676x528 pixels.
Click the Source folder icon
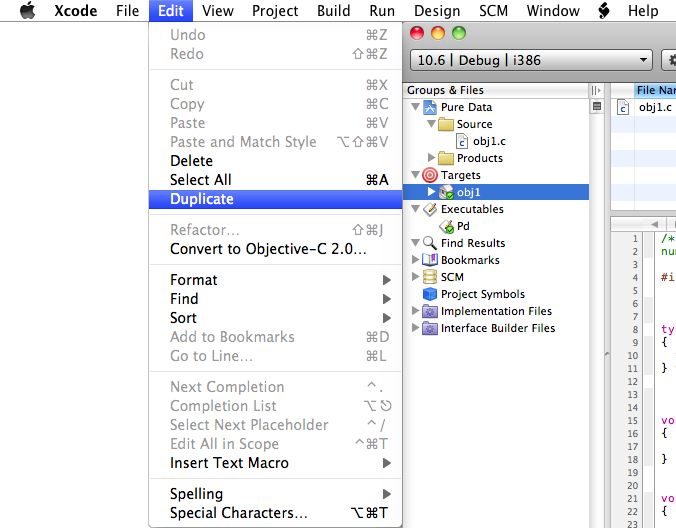pyautogui.click(x=446, y=124)
